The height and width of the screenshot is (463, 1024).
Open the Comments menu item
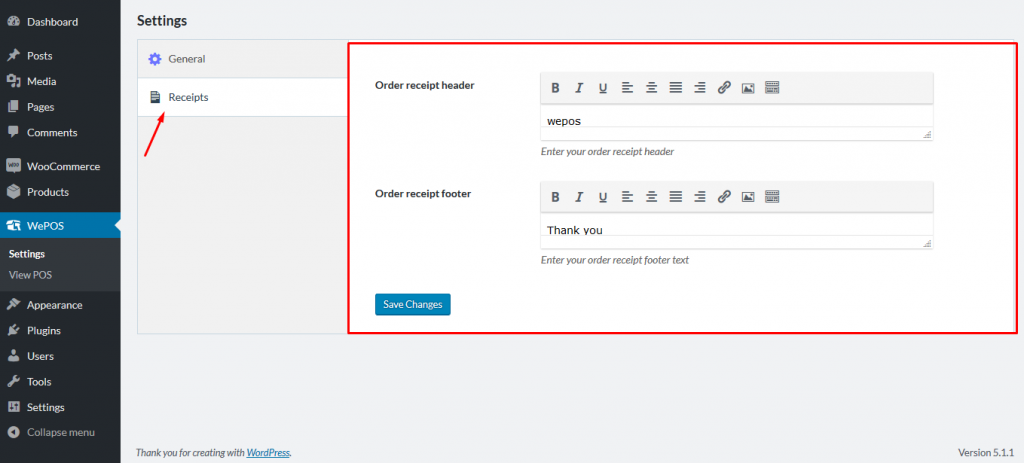coord(60,132)
